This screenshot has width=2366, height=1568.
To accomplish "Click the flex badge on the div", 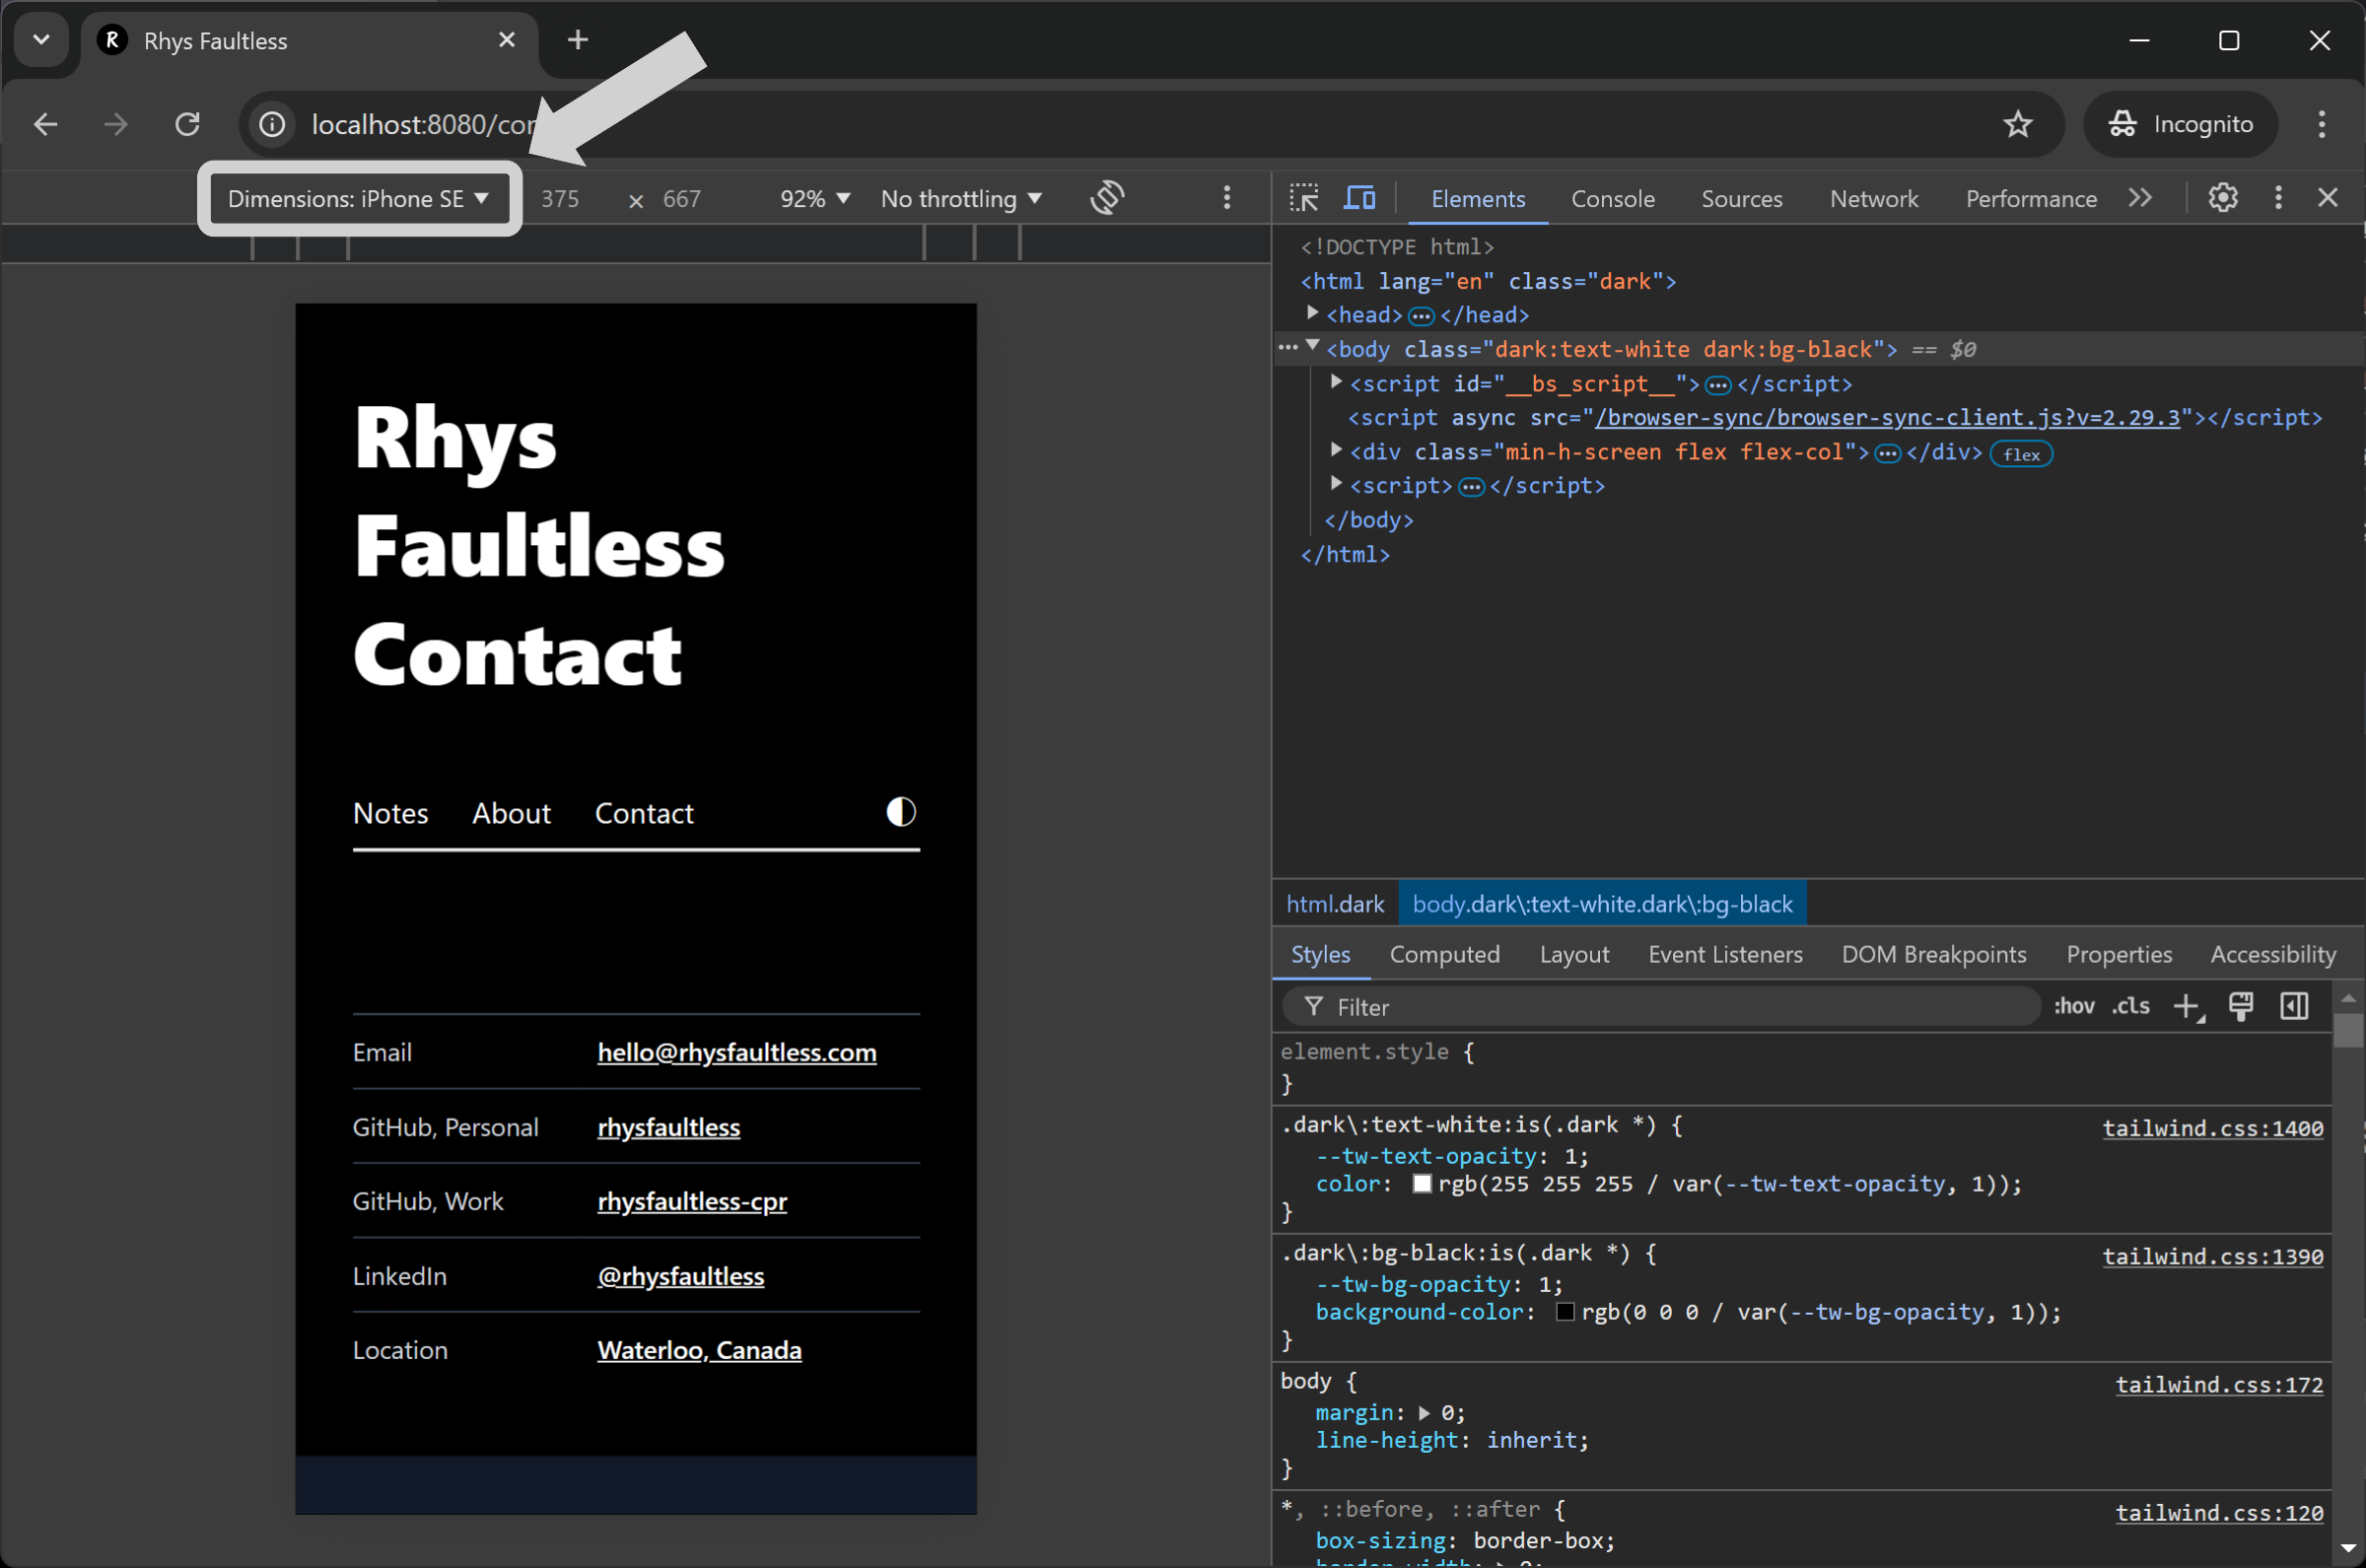I will (2021, 454).
